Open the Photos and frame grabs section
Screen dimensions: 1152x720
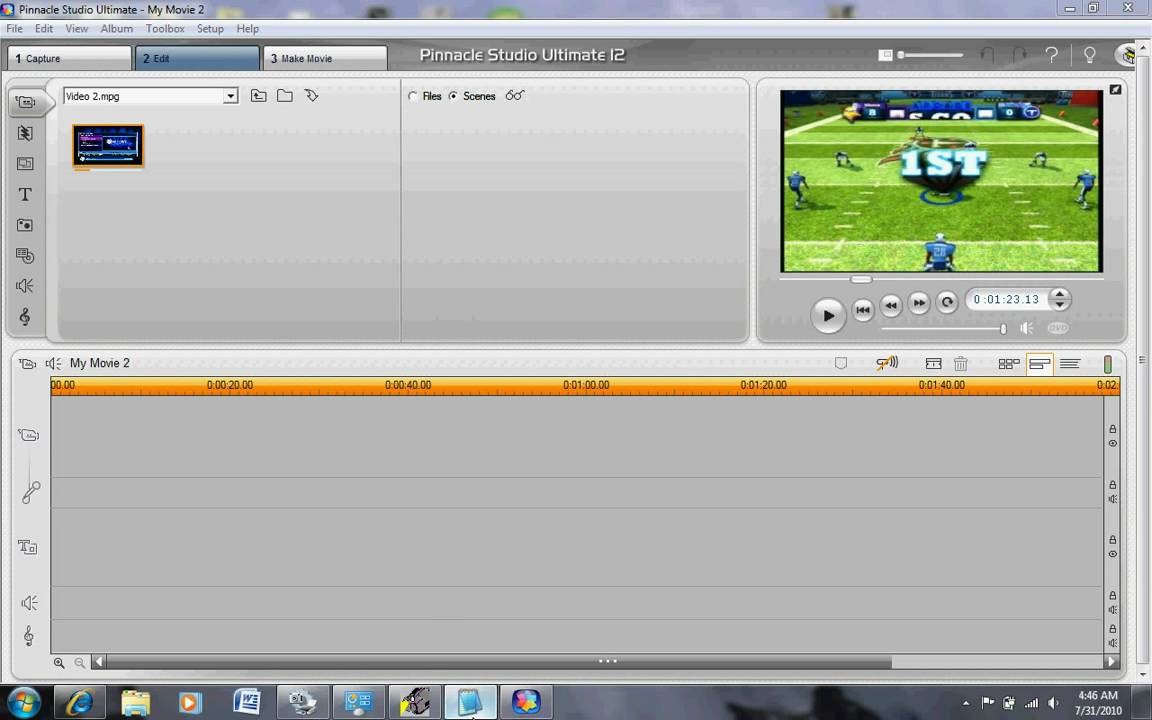(x=25, y=225)
